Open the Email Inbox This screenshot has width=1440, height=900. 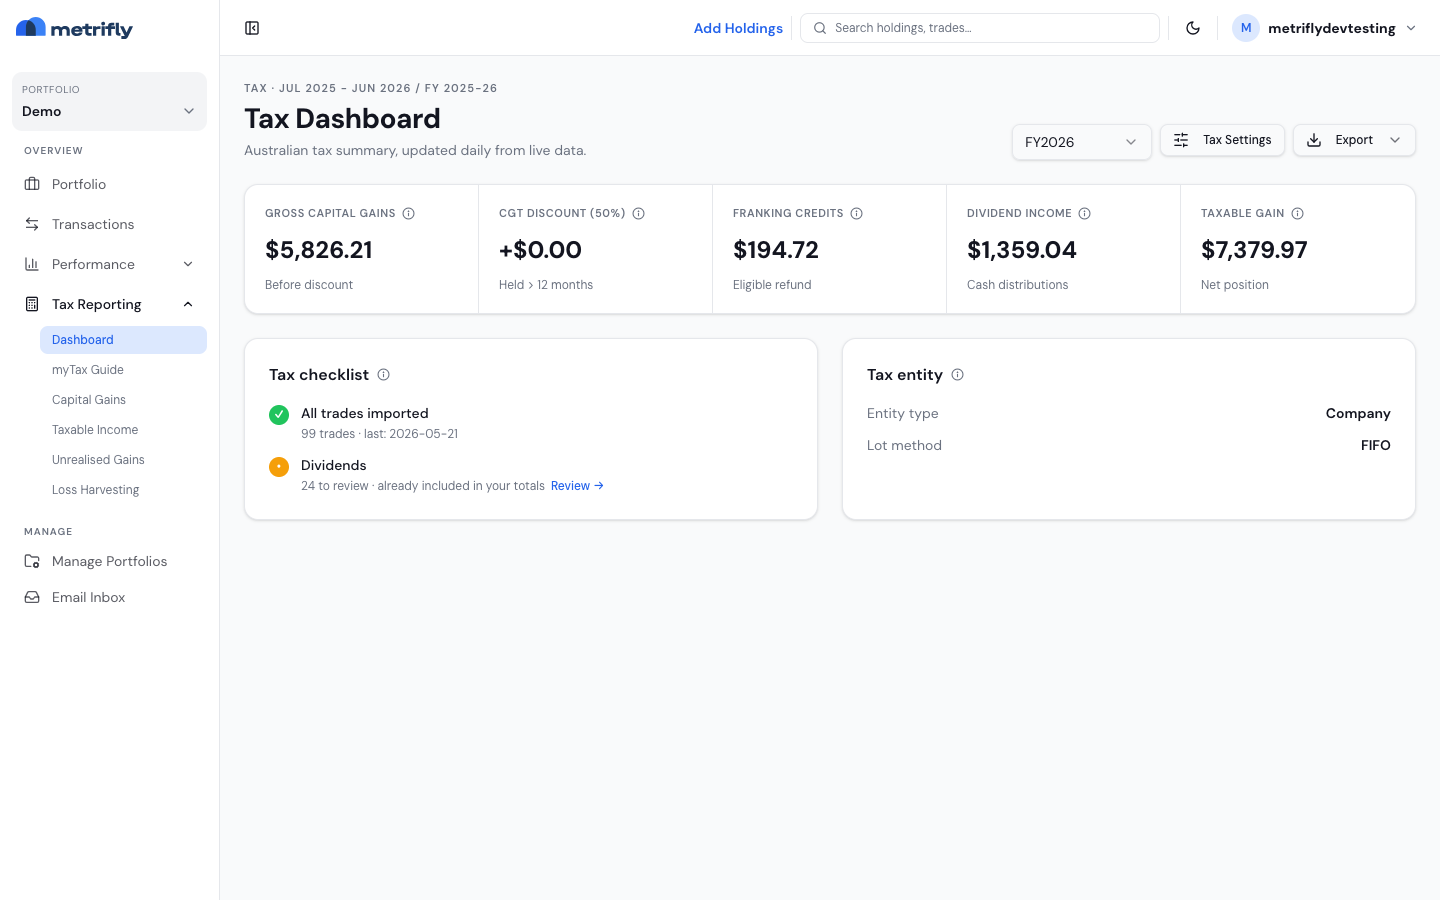pyautogui.click(x=109, y=597)
